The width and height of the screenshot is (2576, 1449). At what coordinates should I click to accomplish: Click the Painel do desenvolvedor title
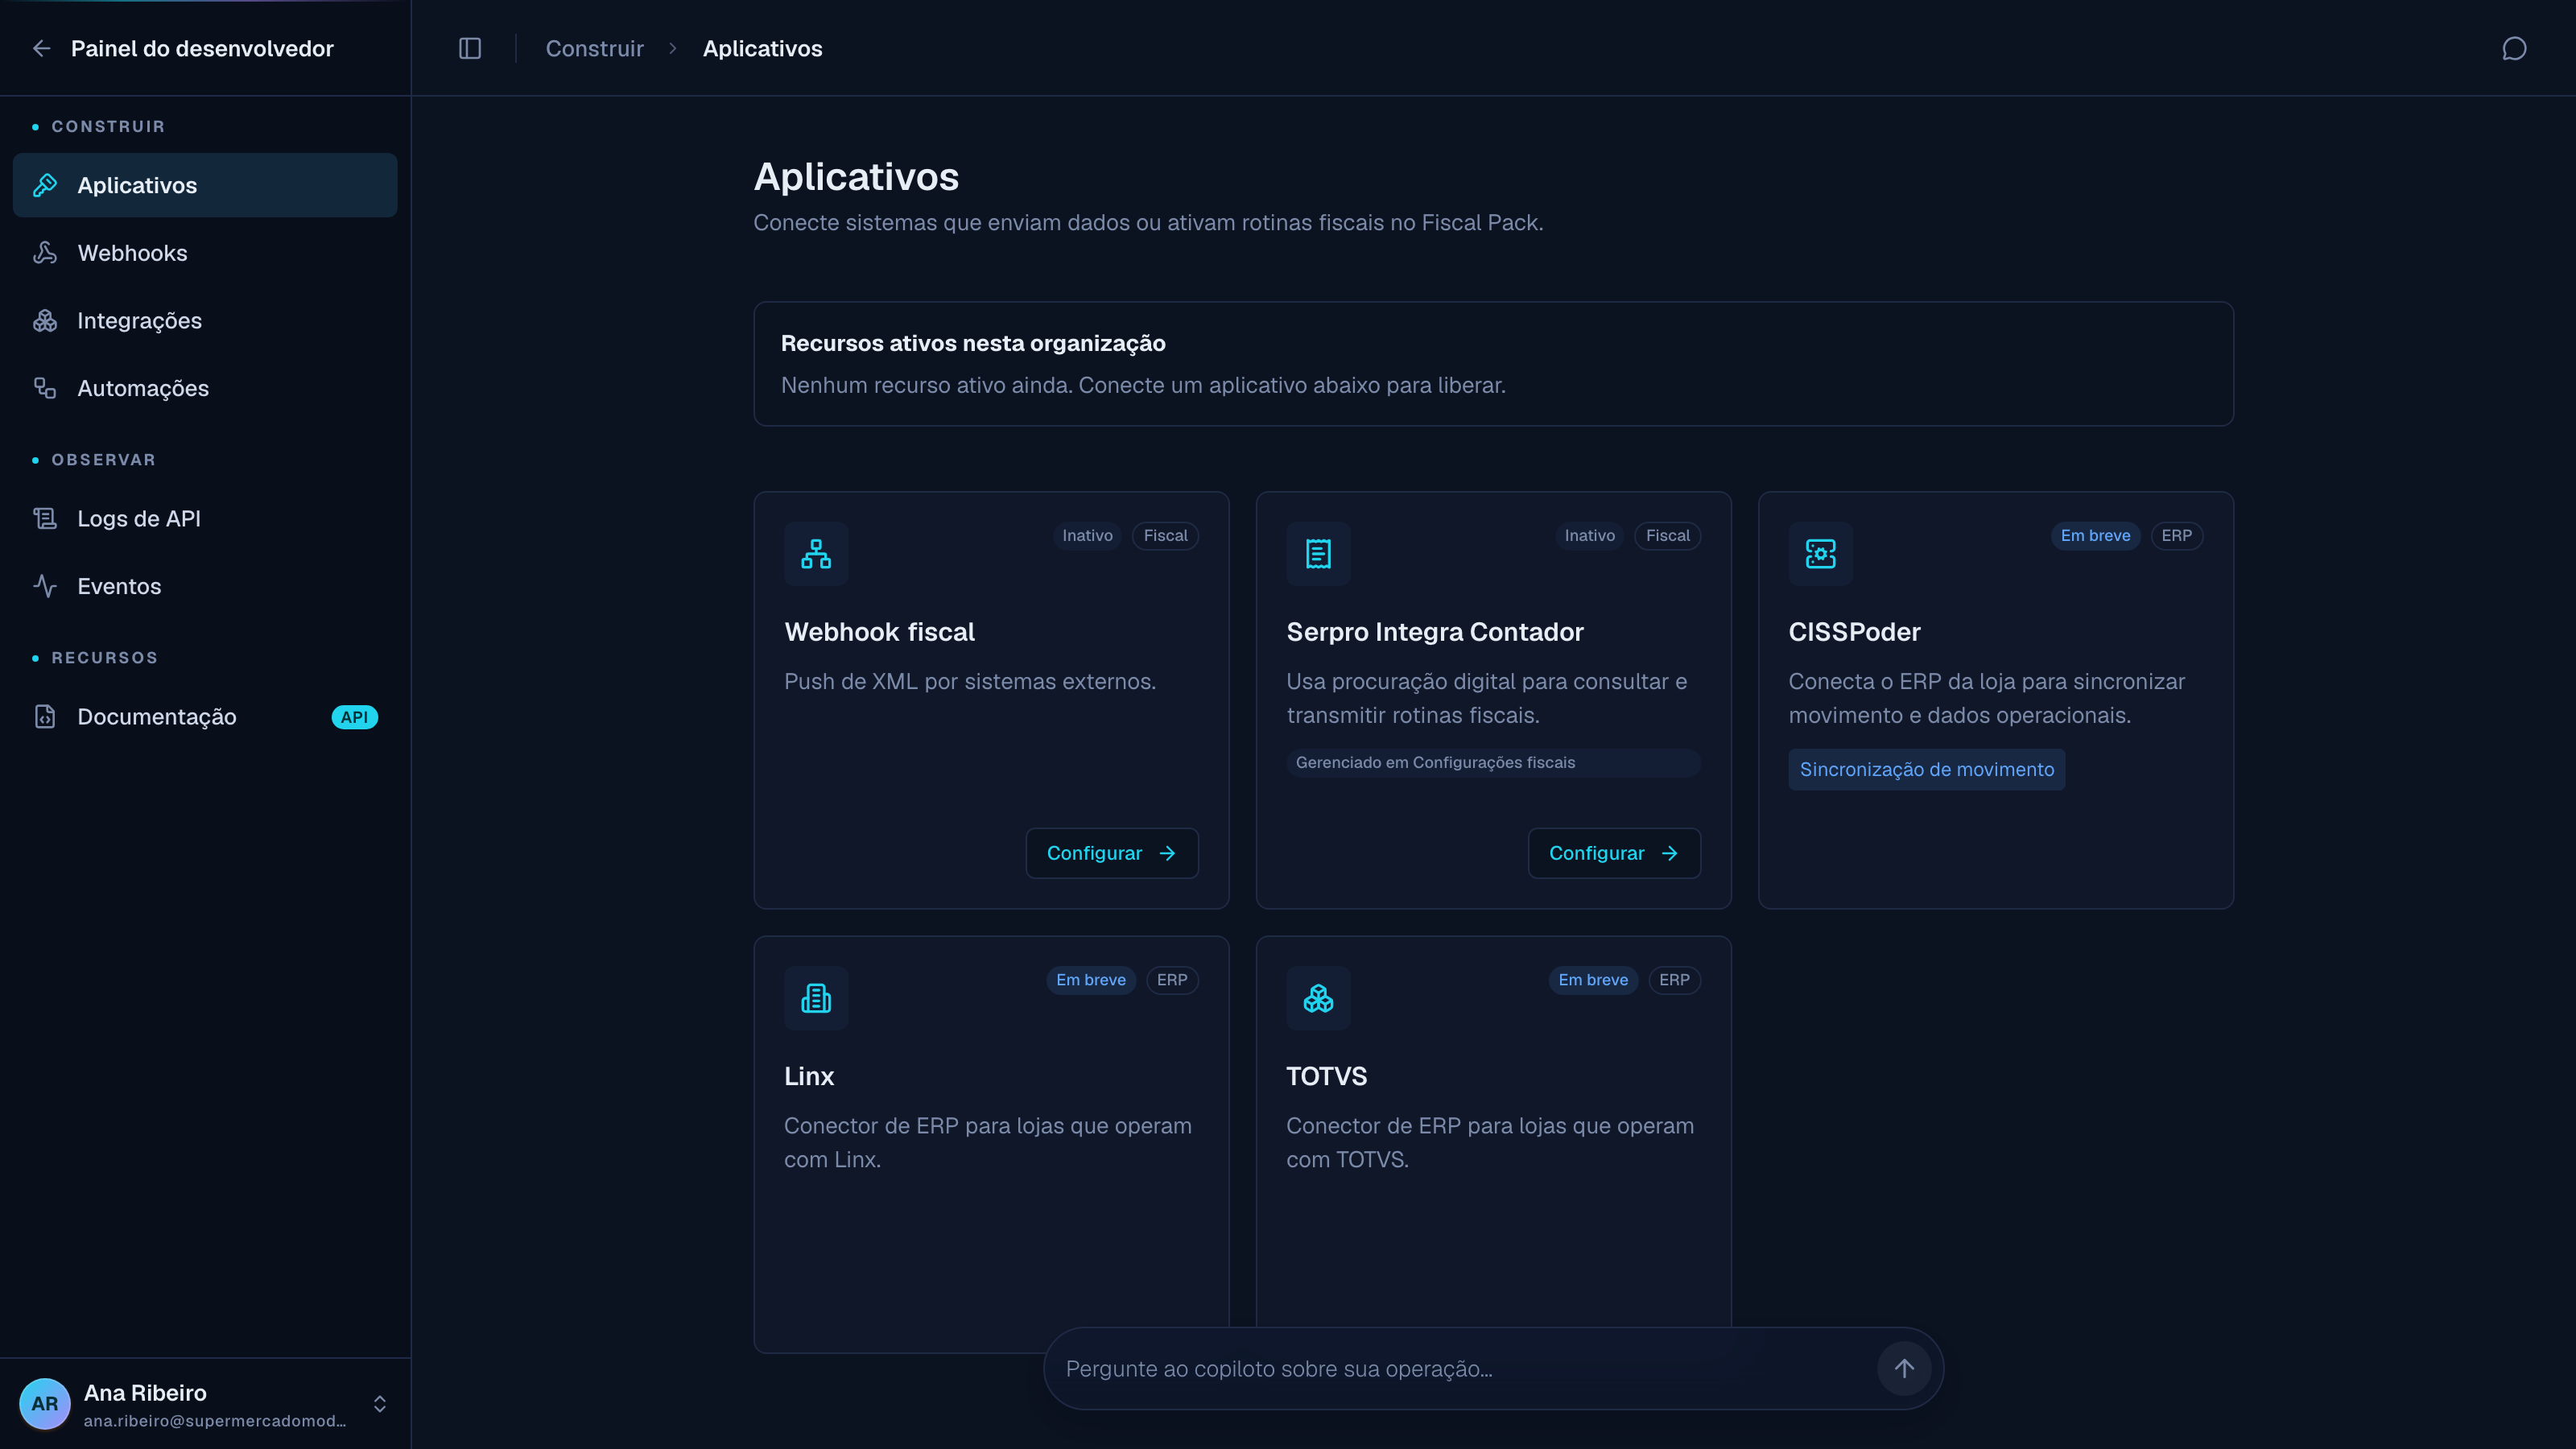coord(202,48)
